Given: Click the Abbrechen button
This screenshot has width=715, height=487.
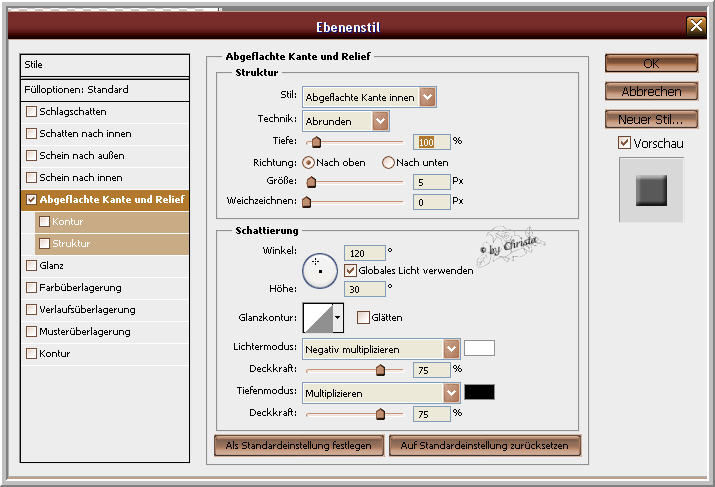Looking at the screenshot, I should (651, 91).
